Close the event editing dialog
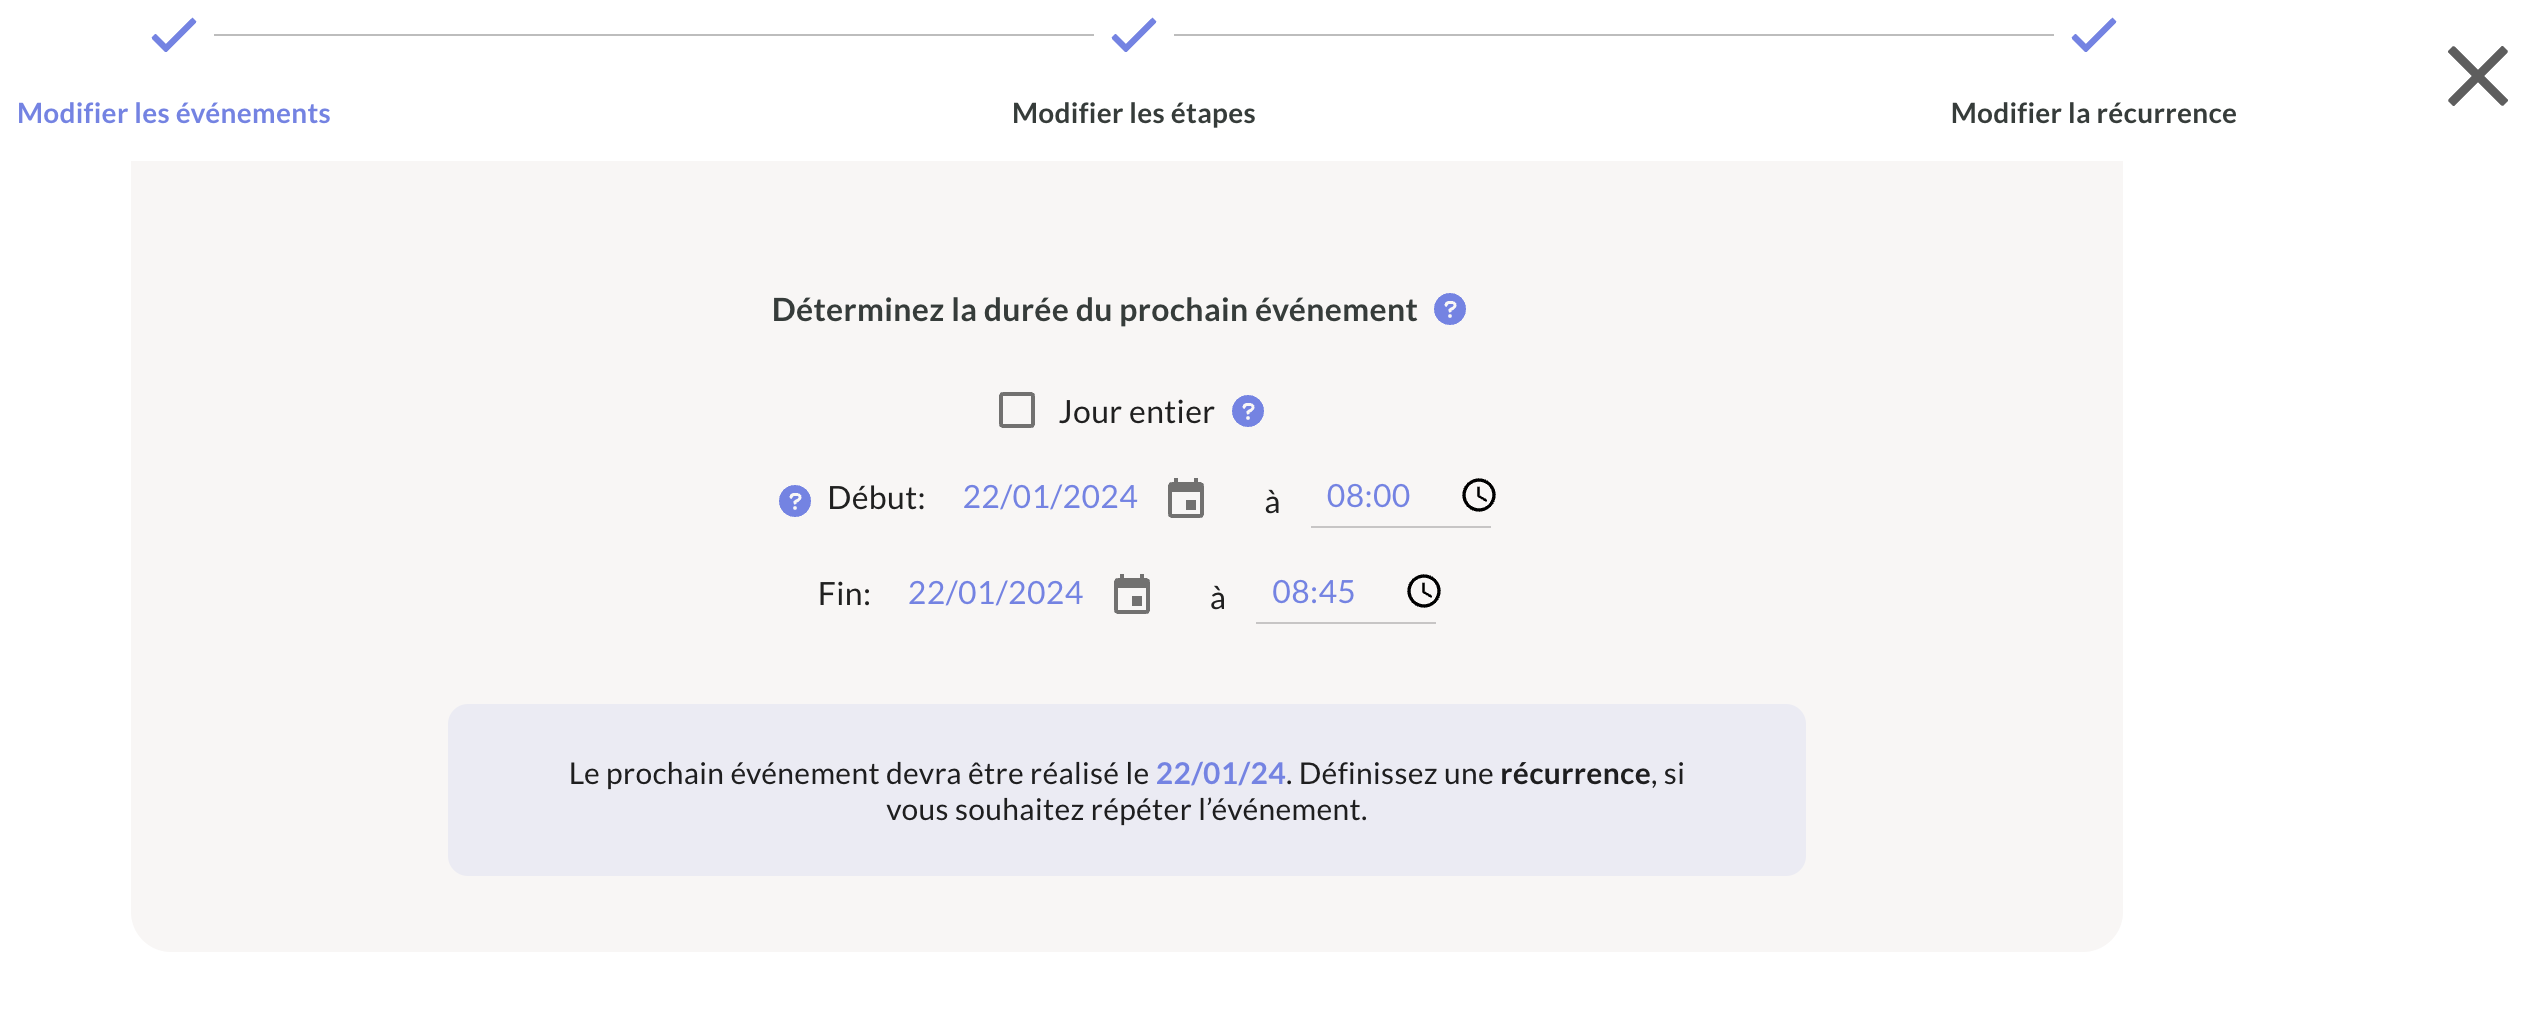This screenshot has width=2536, height=1034. tap(2477, 76)
